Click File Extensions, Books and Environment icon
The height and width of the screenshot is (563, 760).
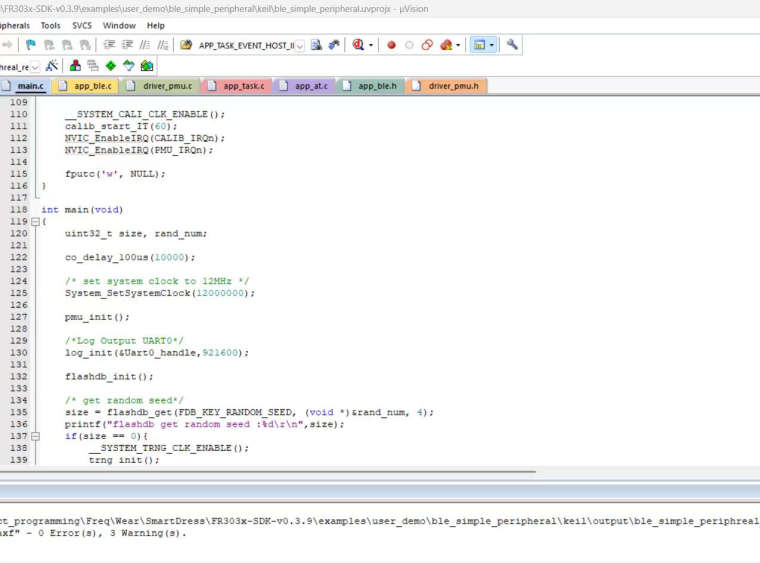click(75, 66)
